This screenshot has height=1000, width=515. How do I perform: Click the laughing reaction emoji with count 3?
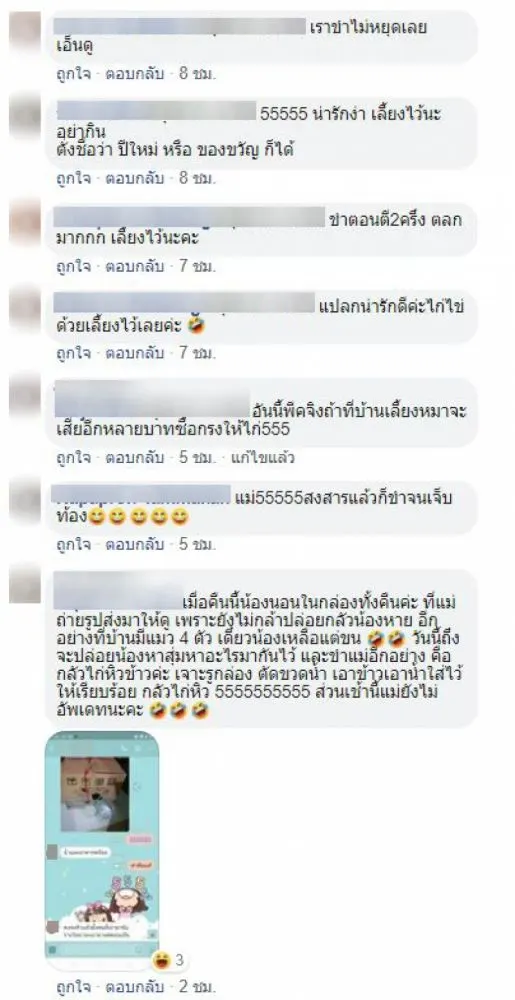pyautogui.click(x=162, y=959)
